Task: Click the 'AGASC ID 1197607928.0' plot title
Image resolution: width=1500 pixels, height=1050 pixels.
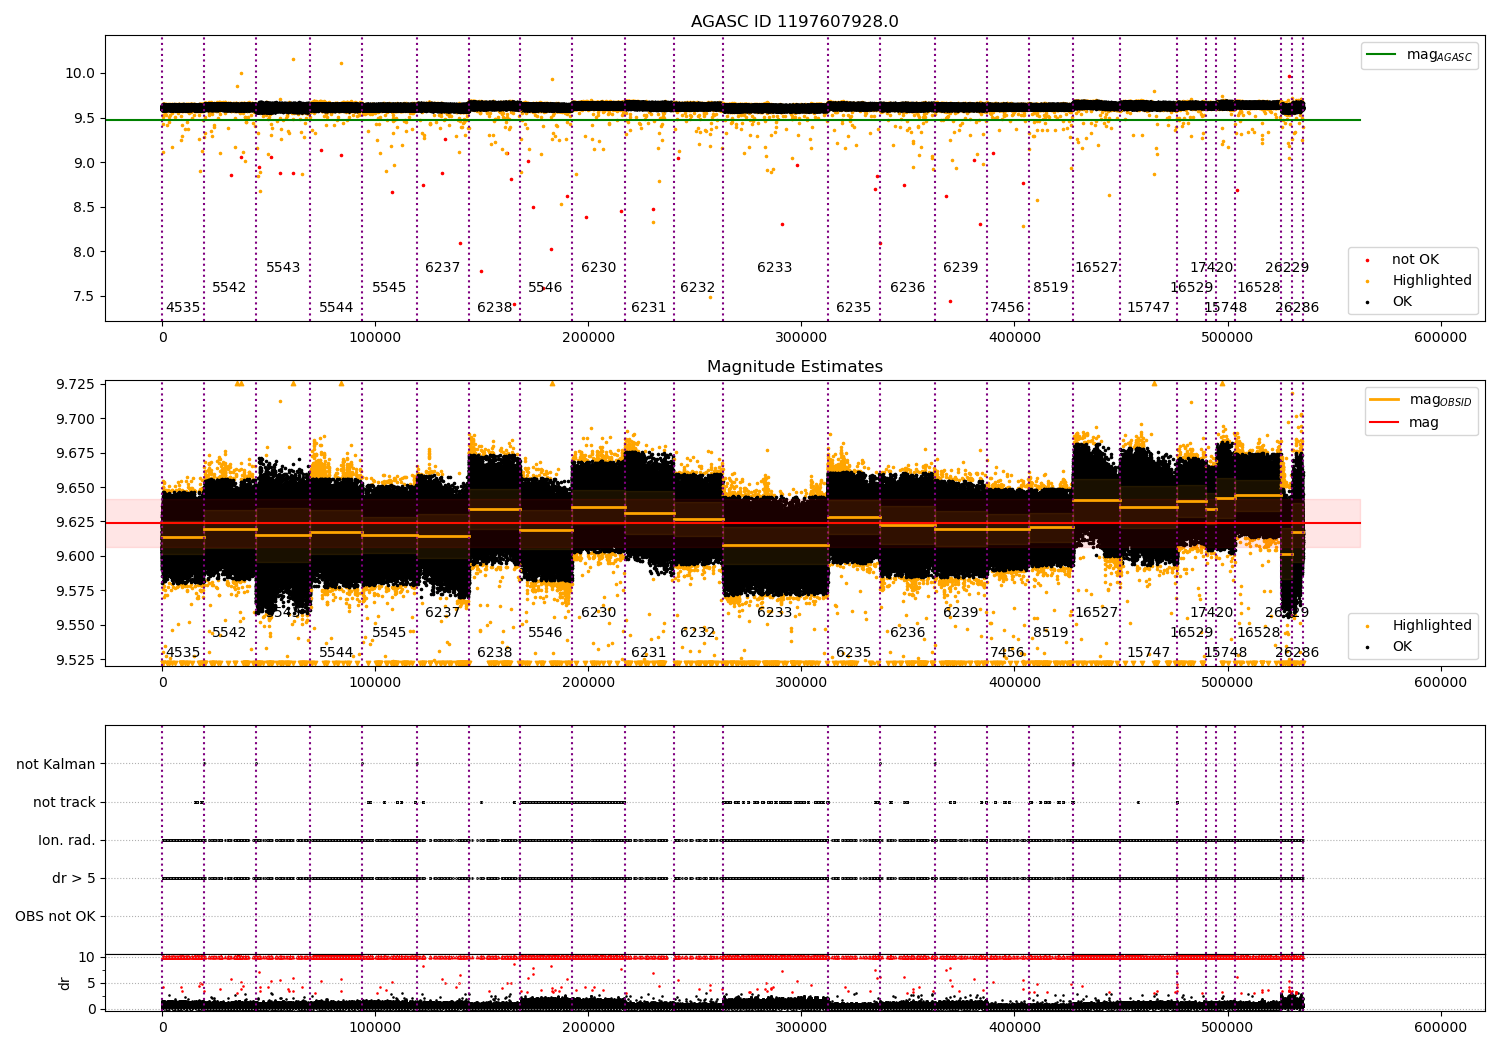Action: coord(794,22)
